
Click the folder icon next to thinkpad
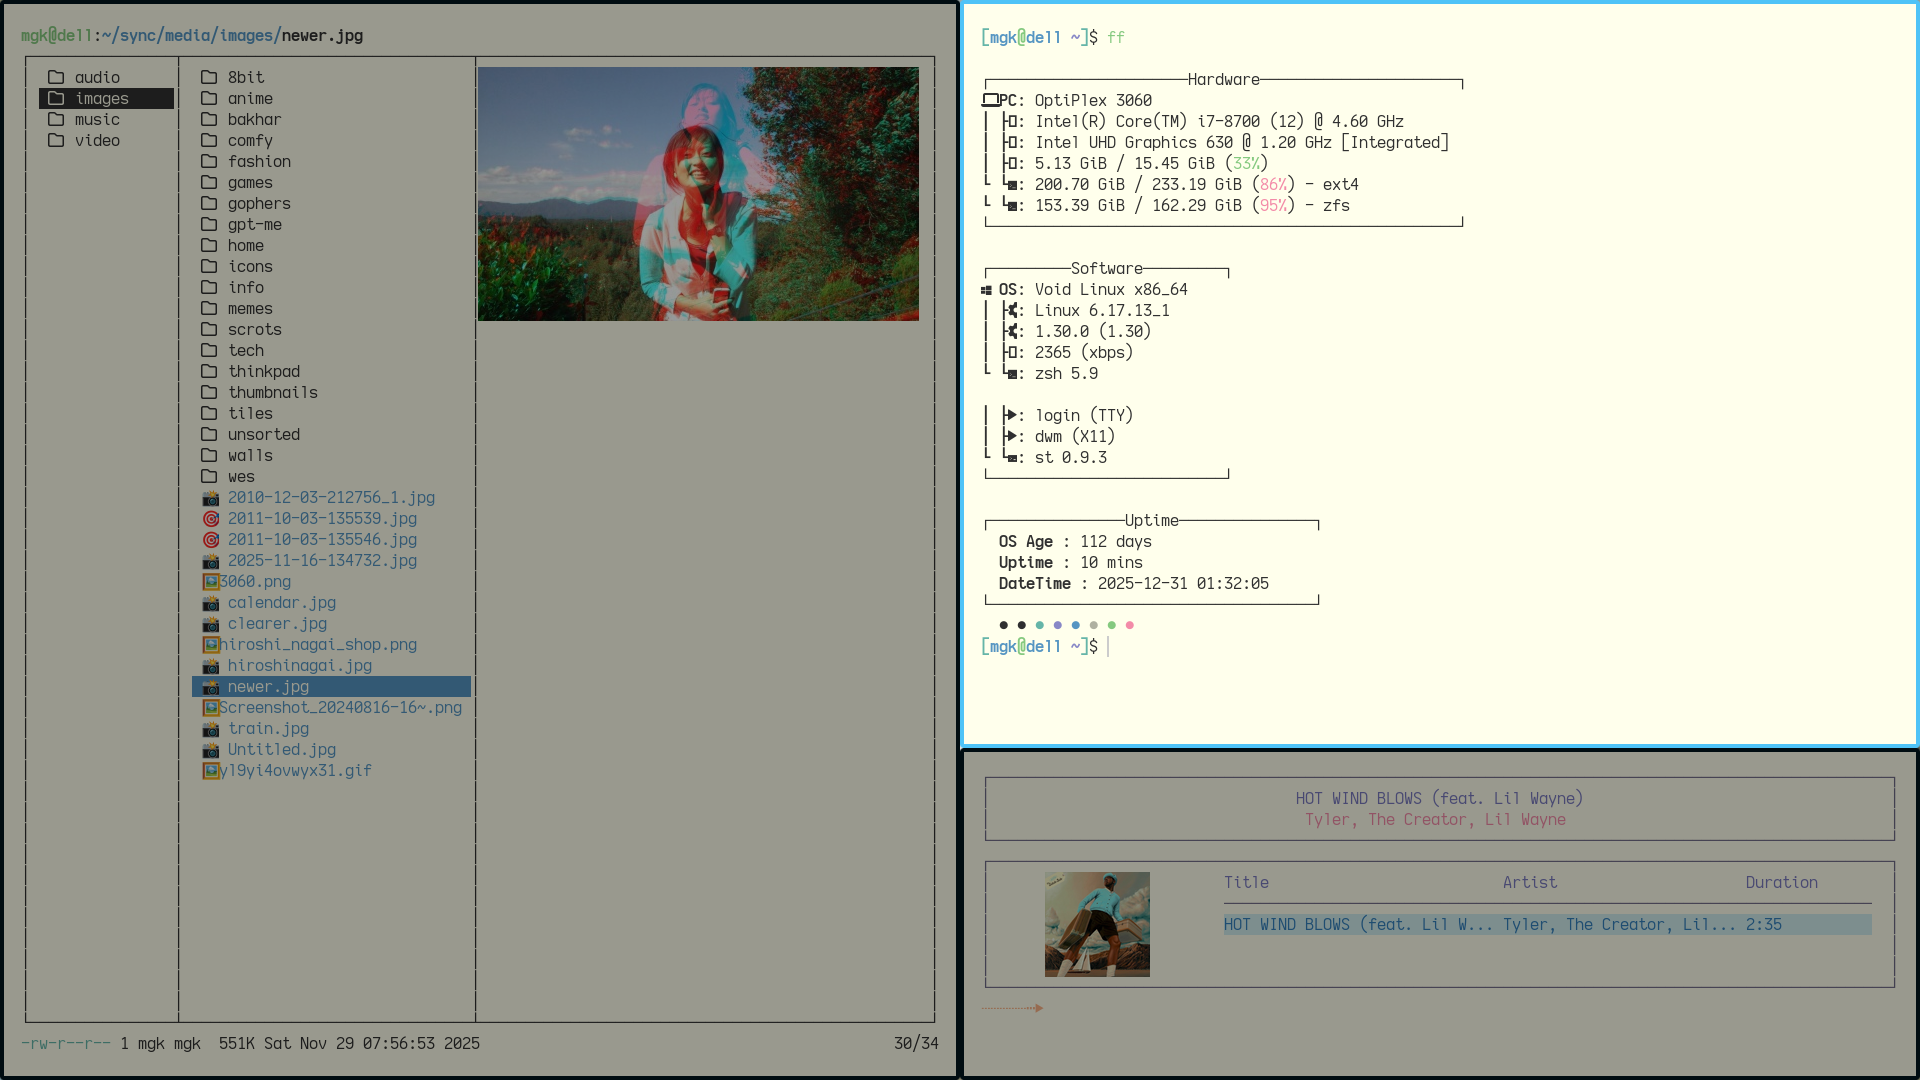(209, 372)
